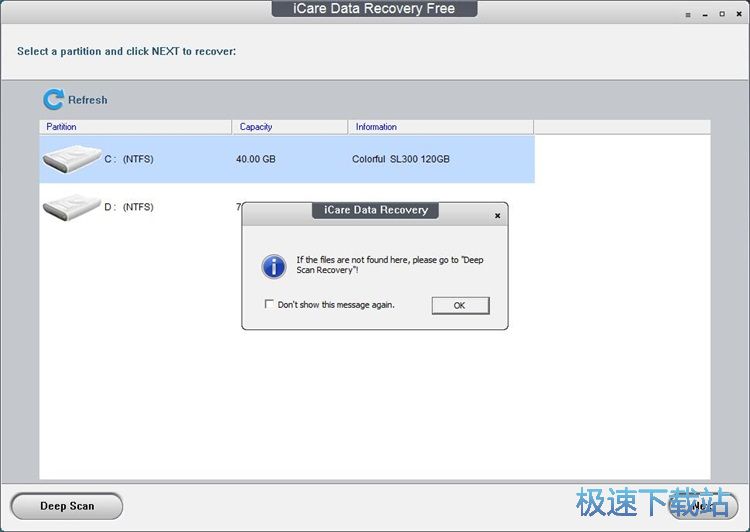Click the Refresh text label
Image resolution: width=750 pixels, height=532 pixels.
(x=88, y=100)
